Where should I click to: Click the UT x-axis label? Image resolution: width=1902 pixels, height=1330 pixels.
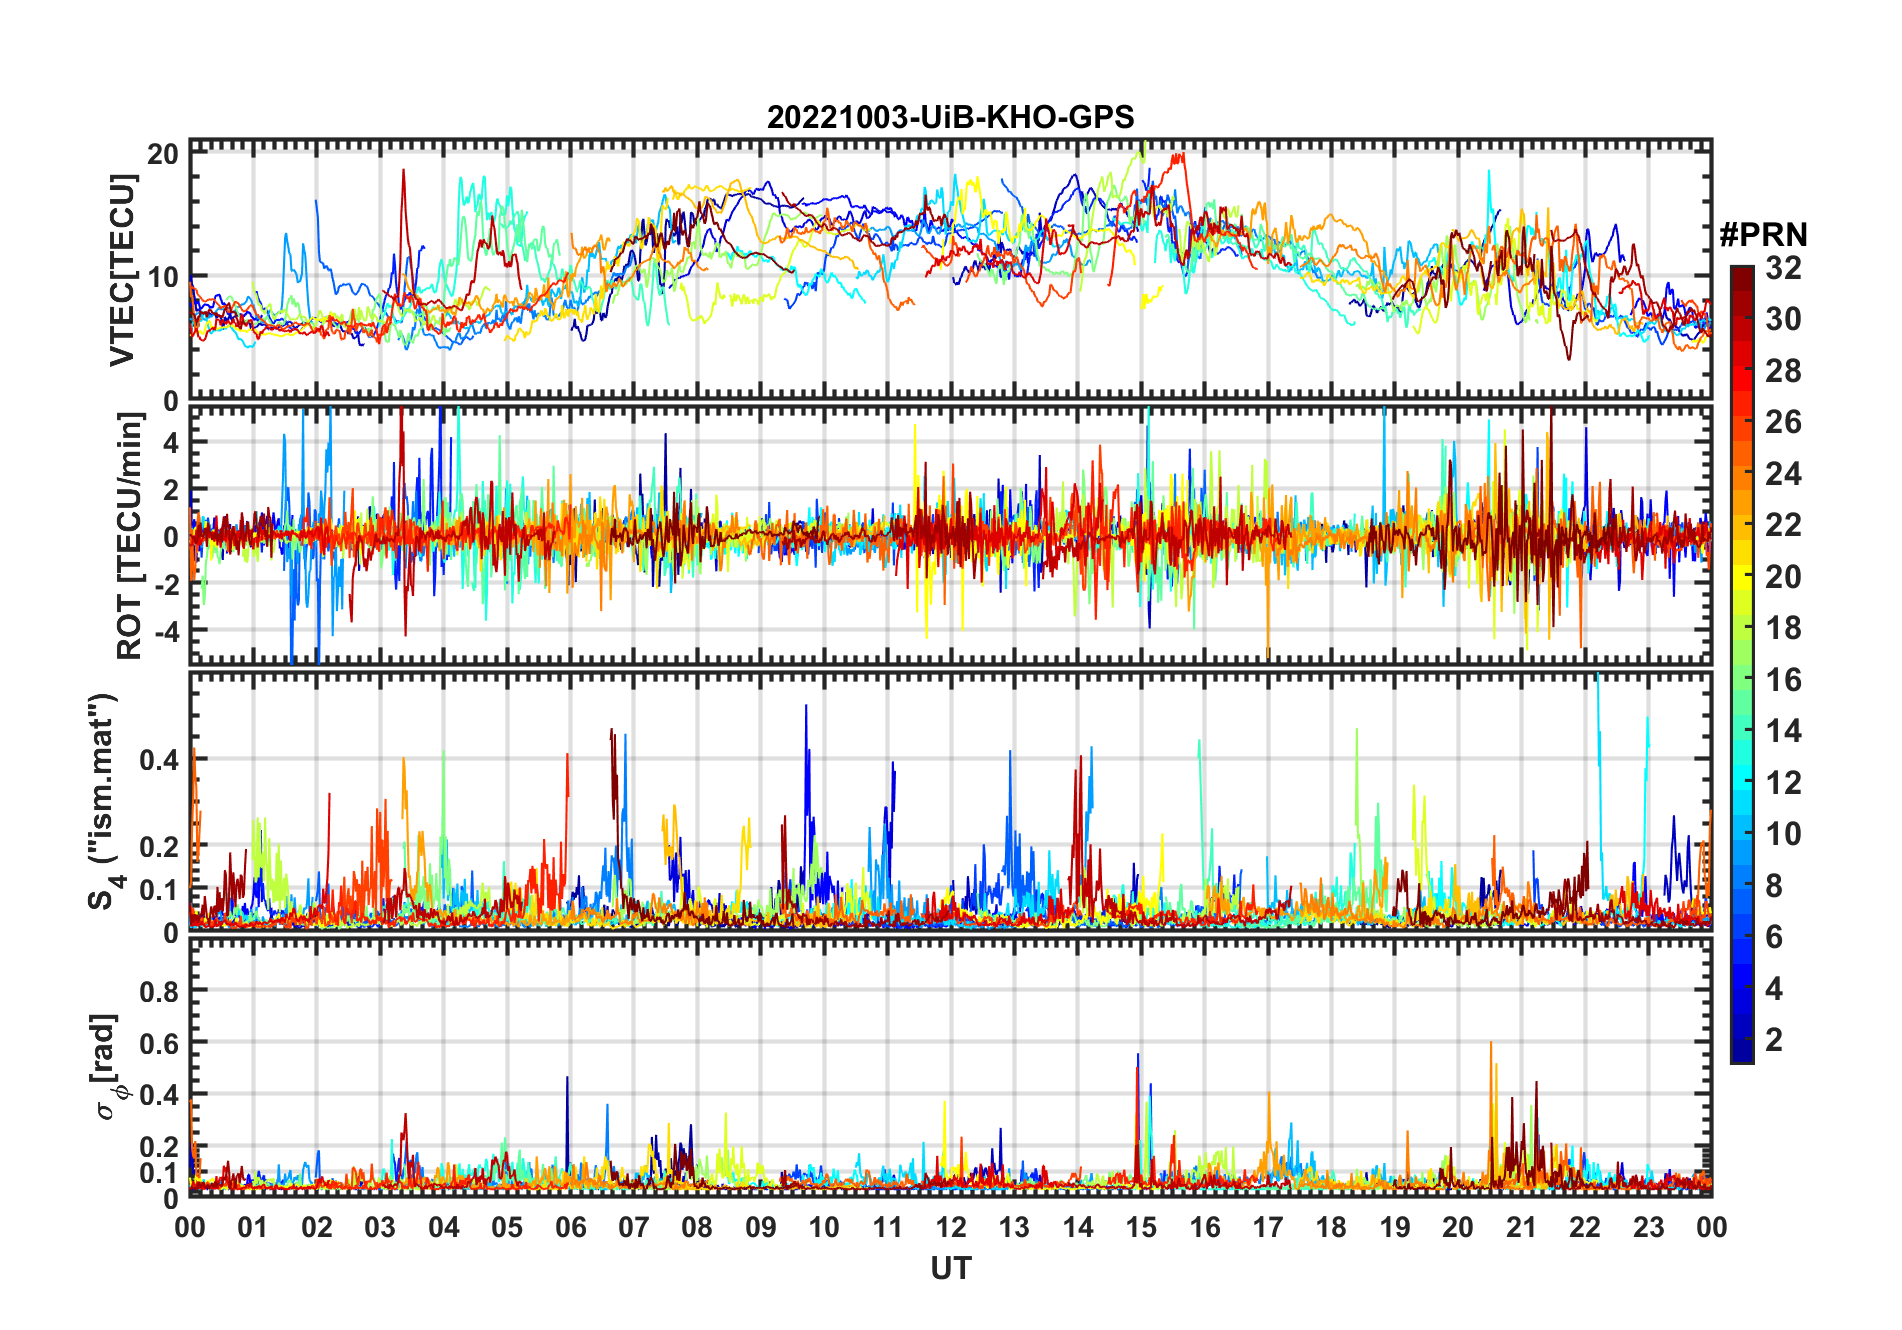(x=951, y=1268)
